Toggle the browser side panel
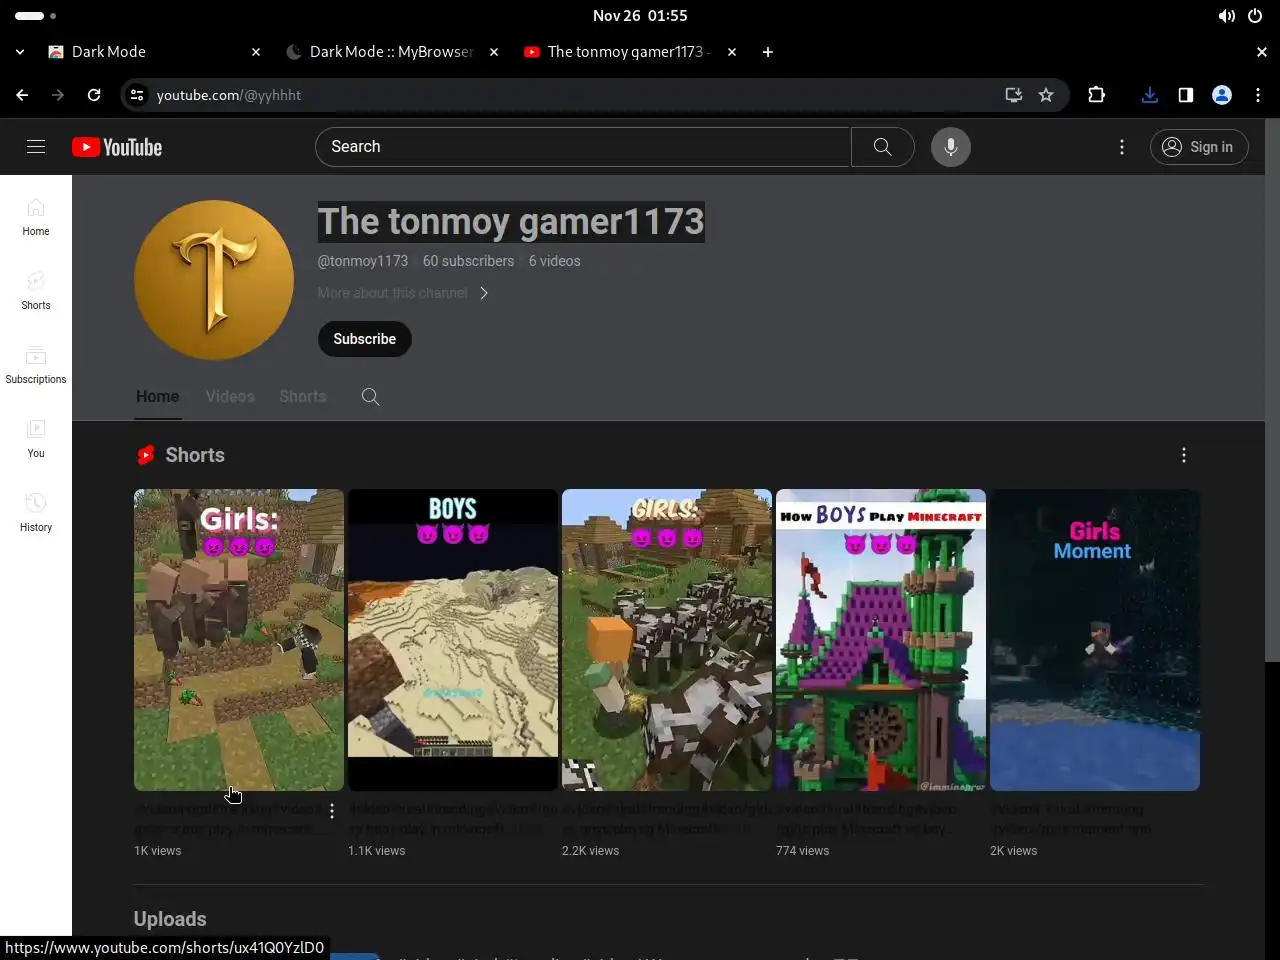The width and height of the screenshot is (1280, 960). (1186, 95)
